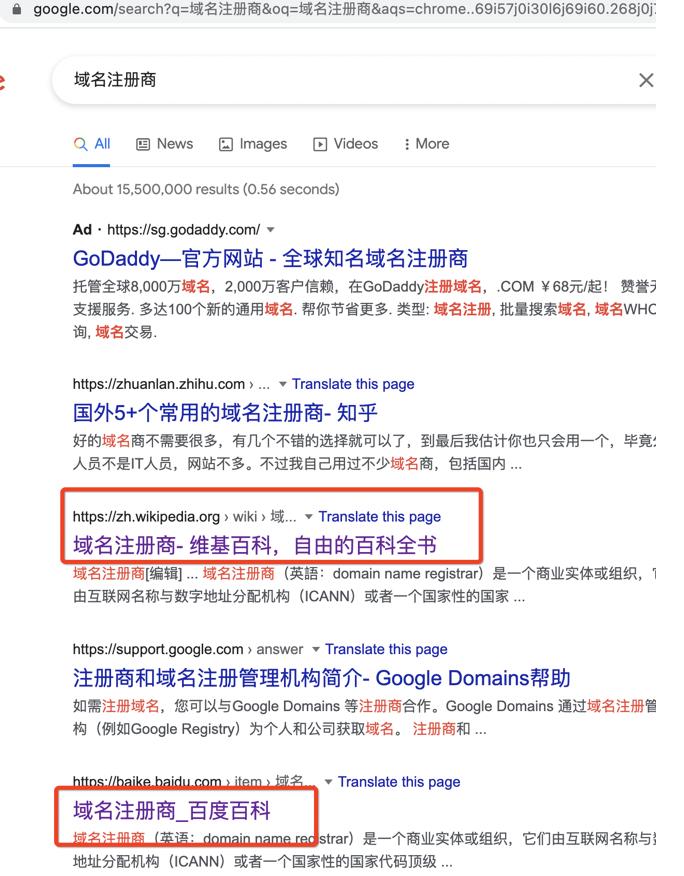Click the Images tab picture icon

tap(226, 145)
